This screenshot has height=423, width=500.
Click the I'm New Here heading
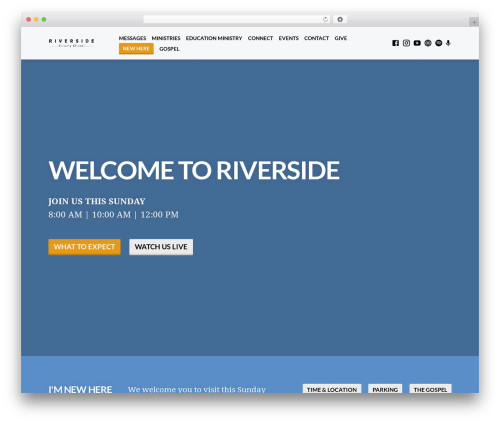tap(80, 389)
